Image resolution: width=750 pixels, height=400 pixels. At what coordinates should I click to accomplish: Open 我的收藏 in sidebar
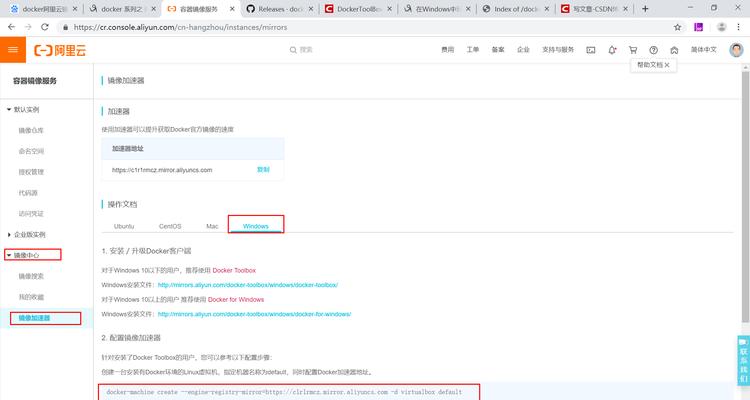point(31,297)
